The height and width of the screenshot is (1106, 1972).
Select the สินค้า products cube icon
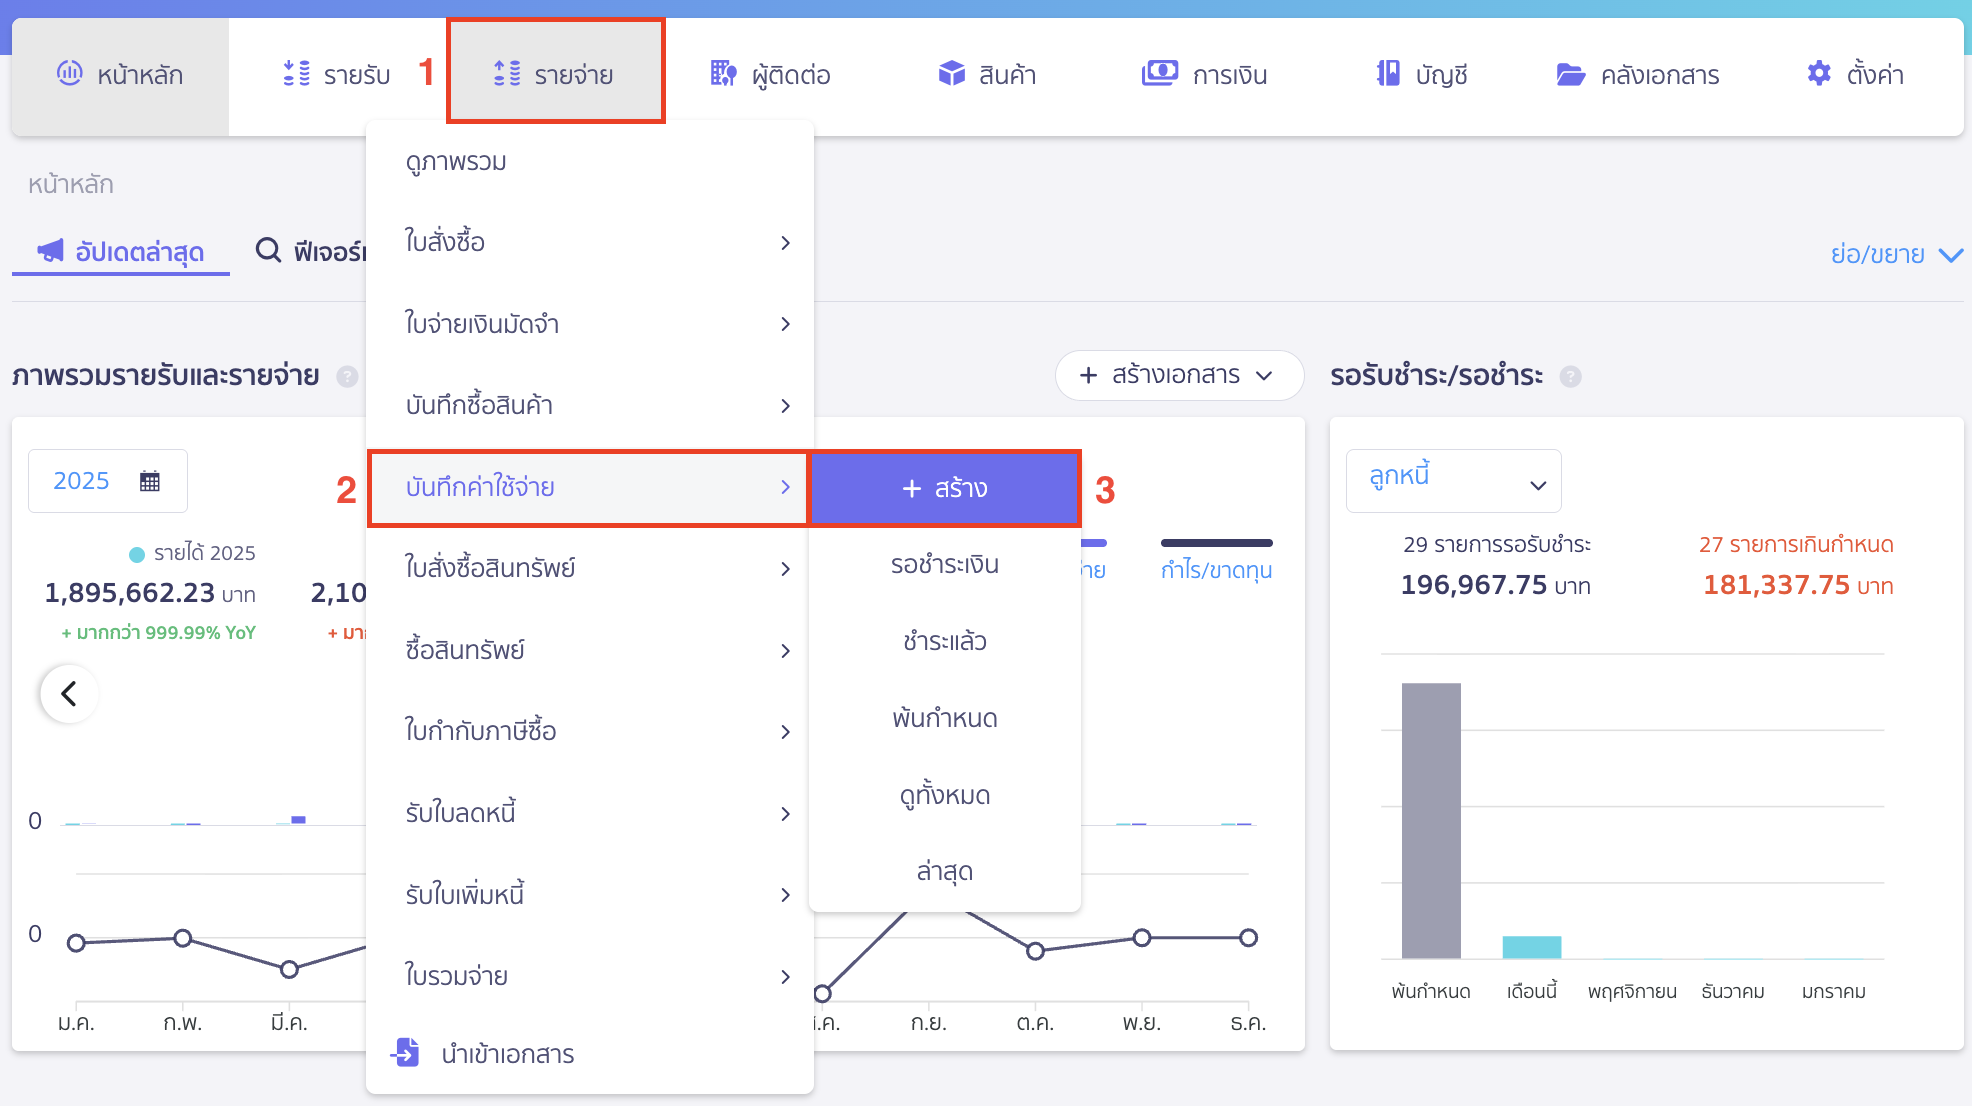pos(950,72)
